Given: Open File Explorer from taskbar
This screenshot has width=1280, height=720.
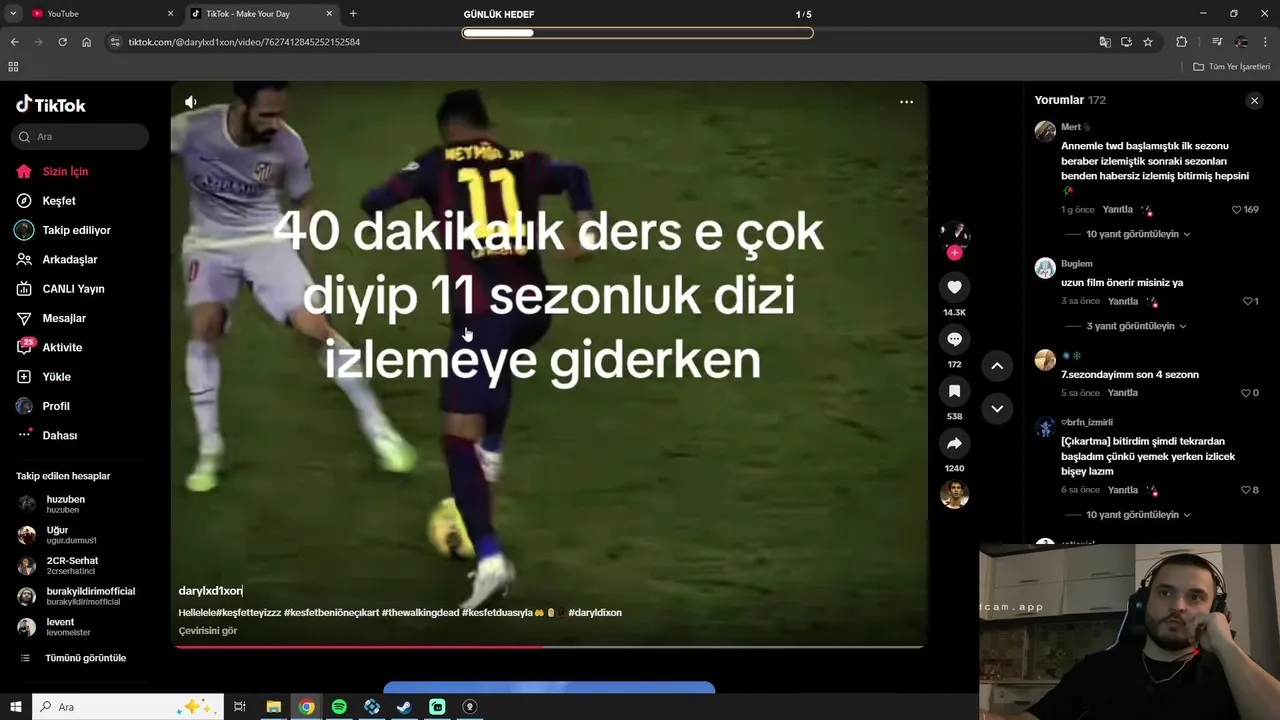Looking at the screenshot, I should tap(273, 707).
